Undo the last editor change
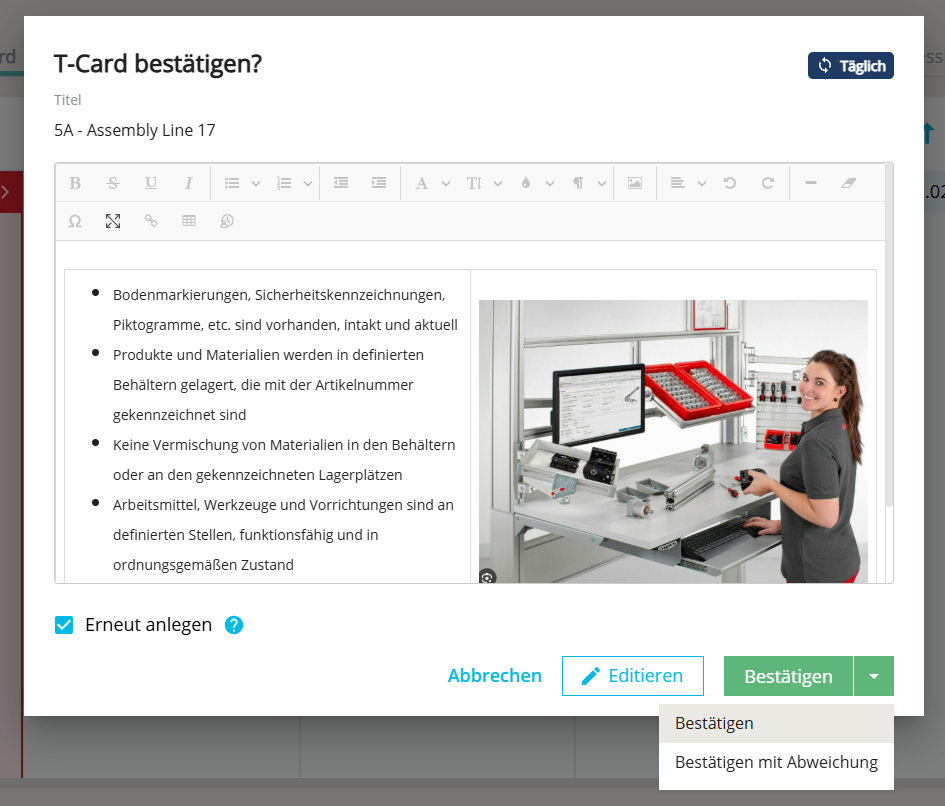The image size is (945, 806). click(730, 183)
